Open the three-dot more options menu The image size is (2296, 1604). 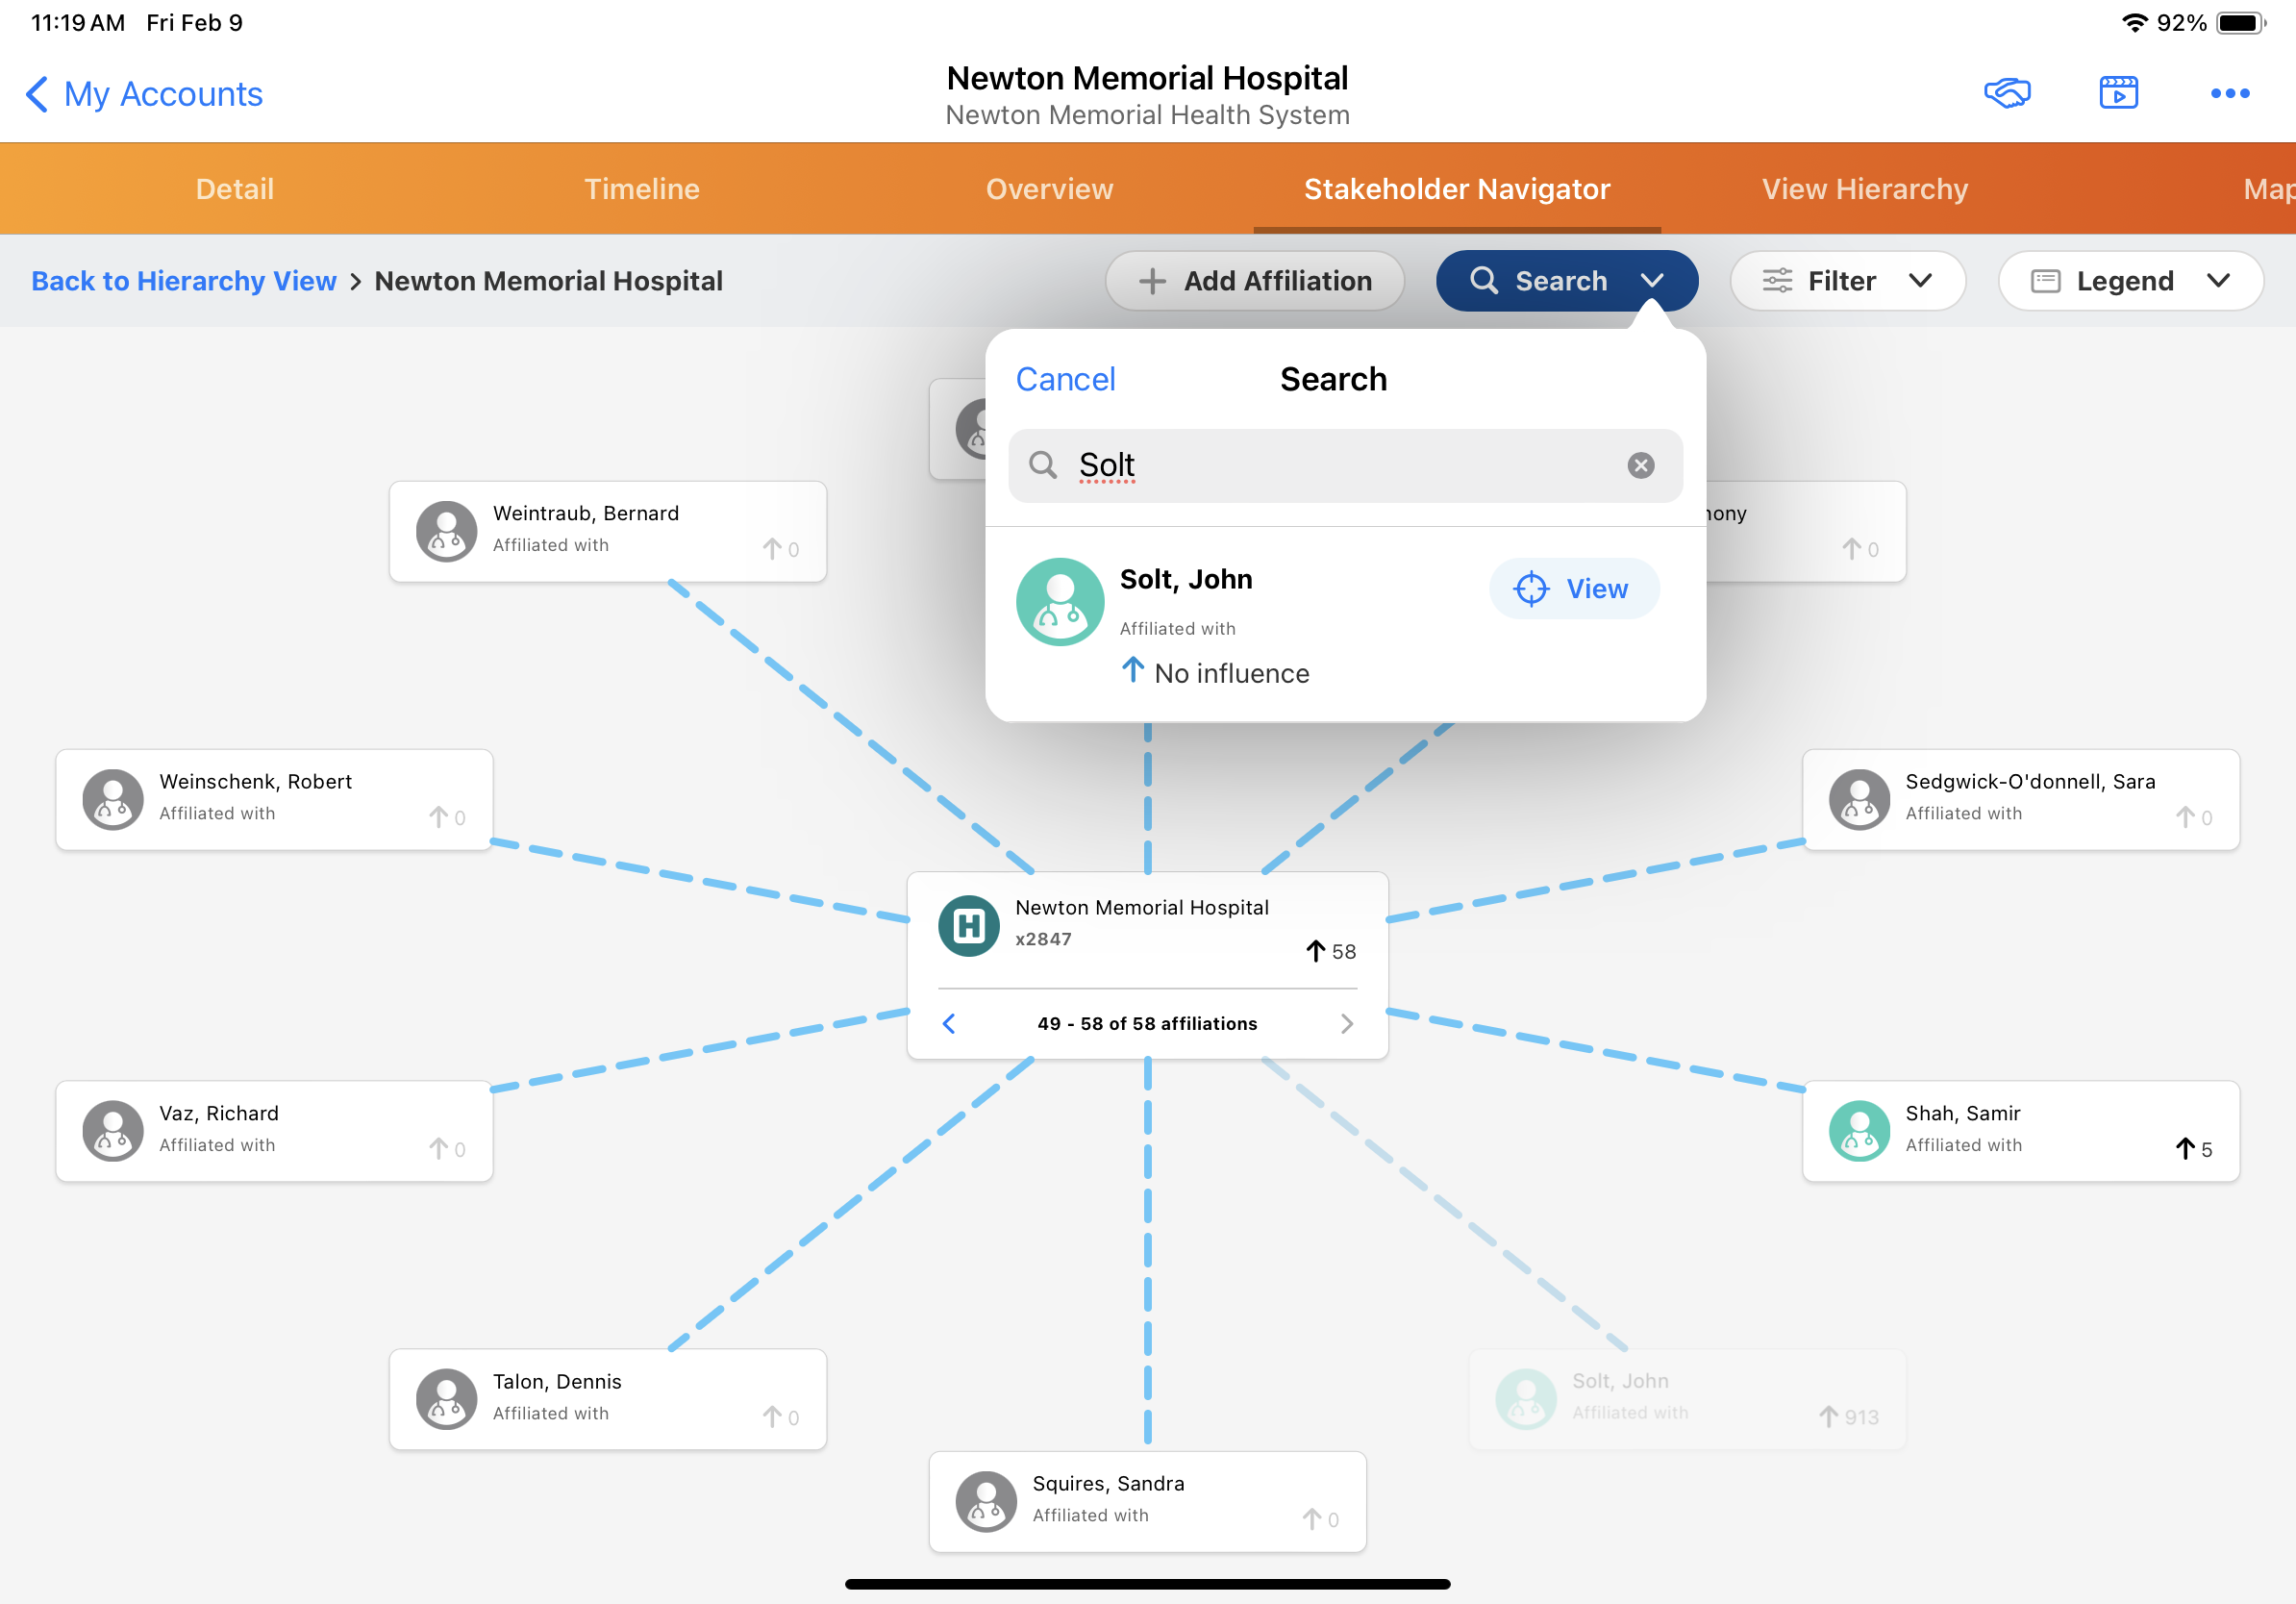tap(2229, 93)
